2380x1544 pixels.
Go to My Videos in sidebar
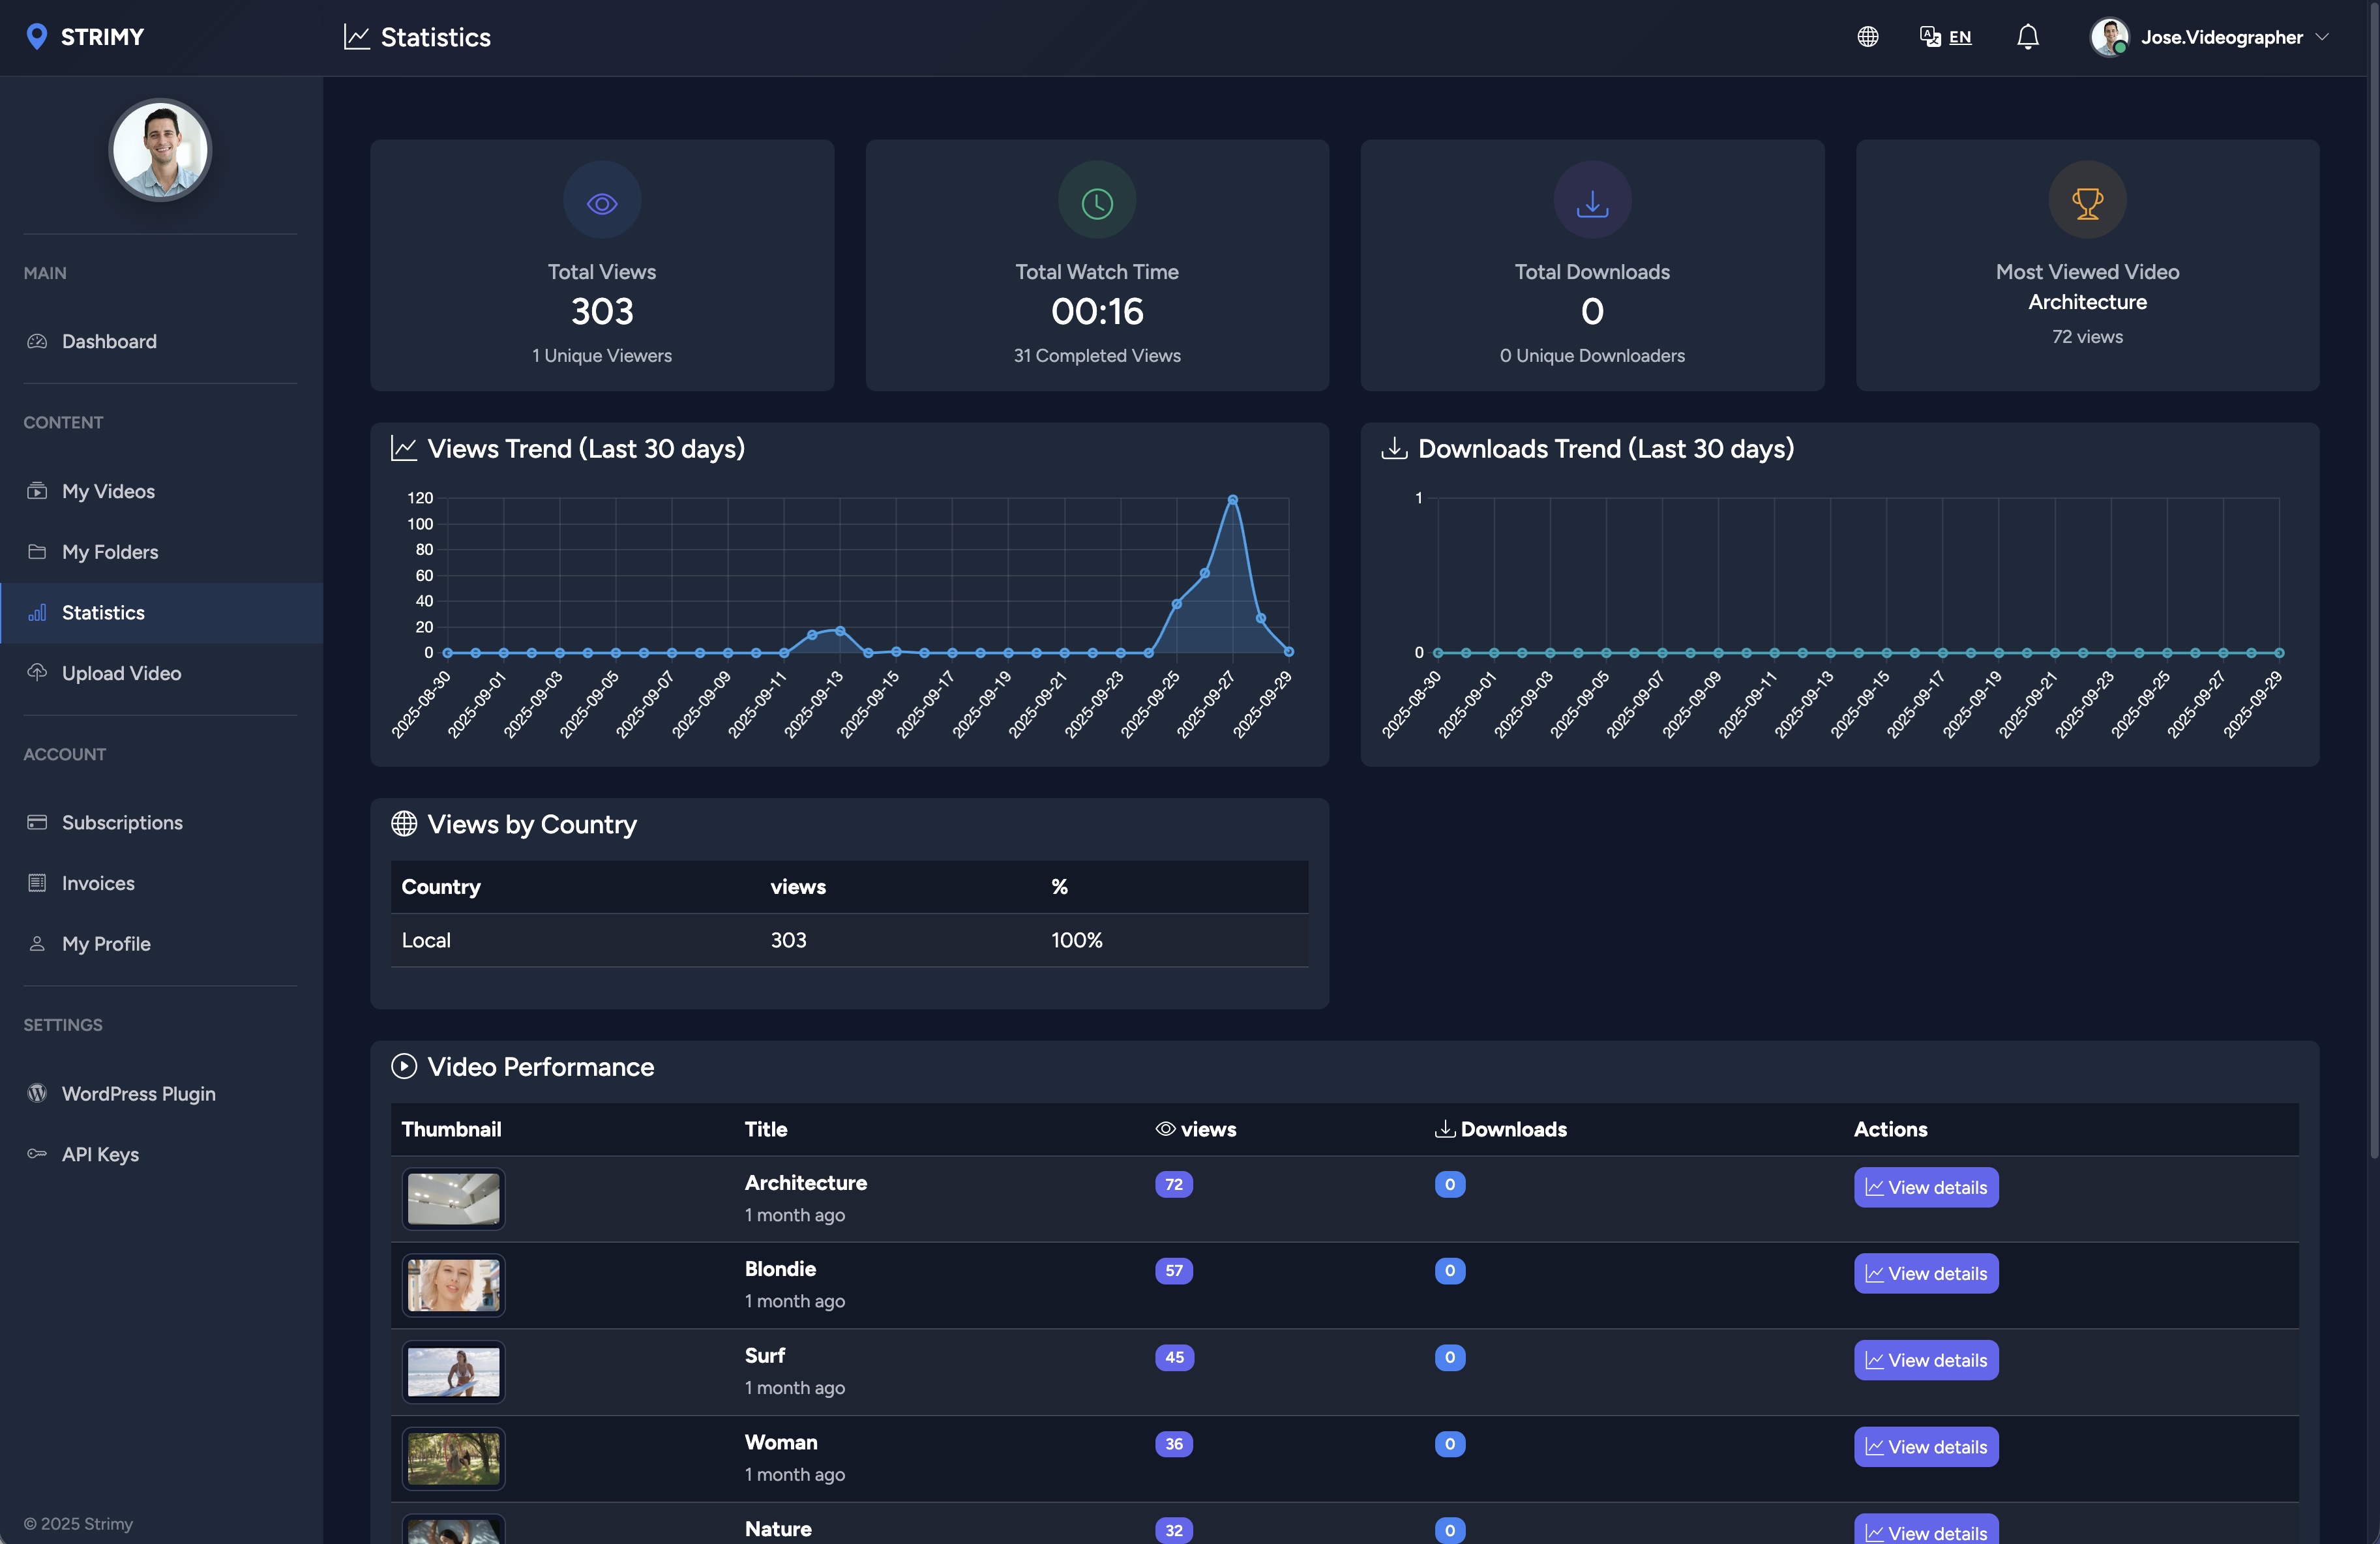(108, 491)
